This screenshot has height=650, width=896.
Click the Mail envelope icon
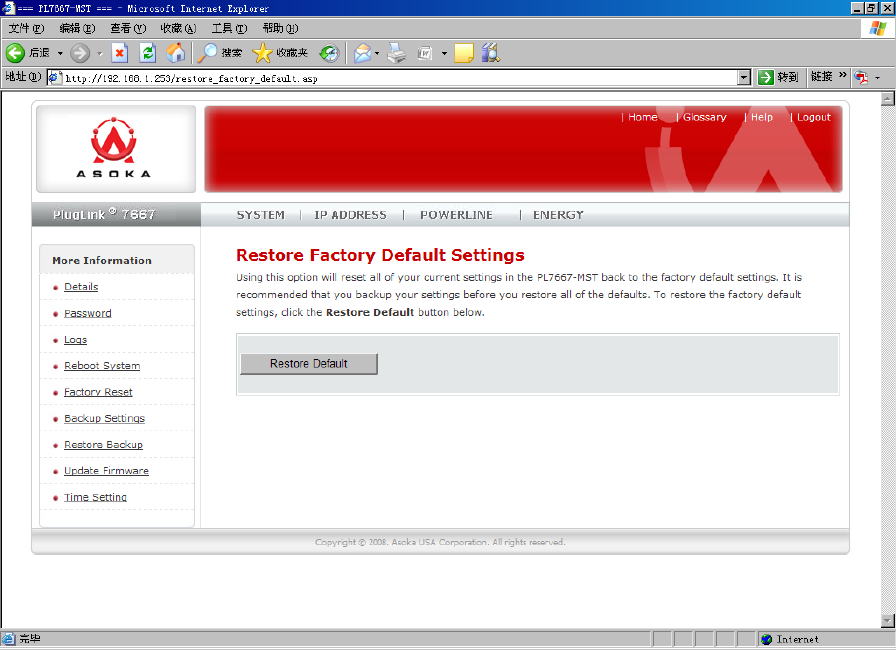pyautogui.click(x=362, y=53)
